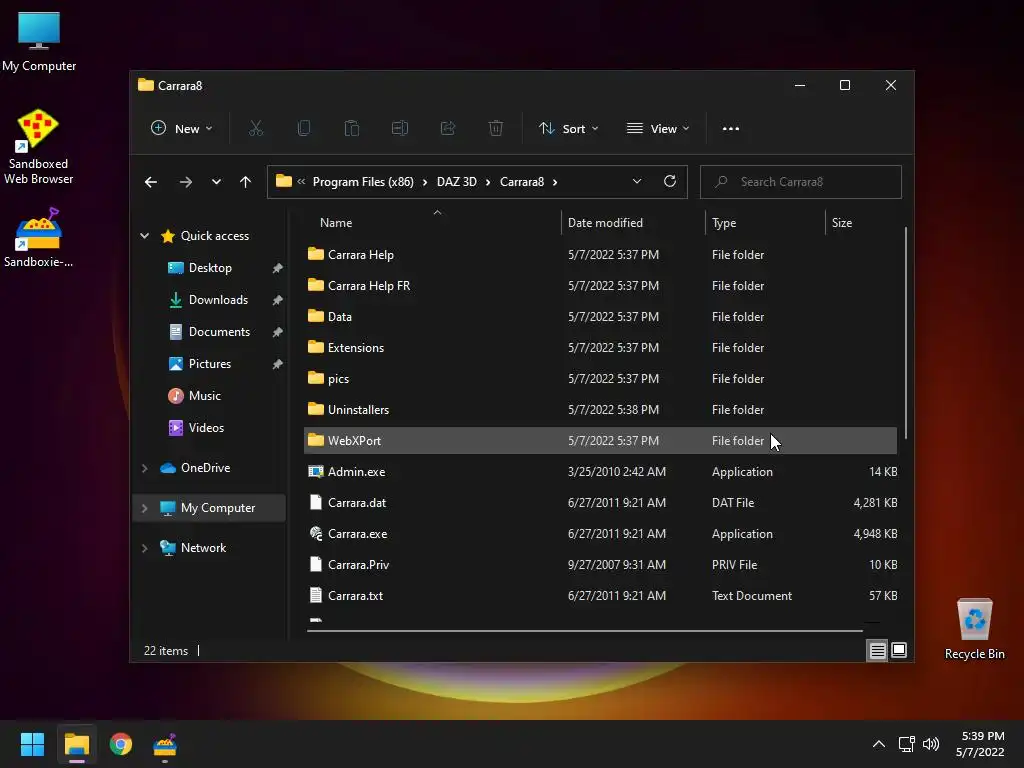Screen dimensions: 1024x768
Task: Open My Computer desktop icon
Action: pos(39,40)
